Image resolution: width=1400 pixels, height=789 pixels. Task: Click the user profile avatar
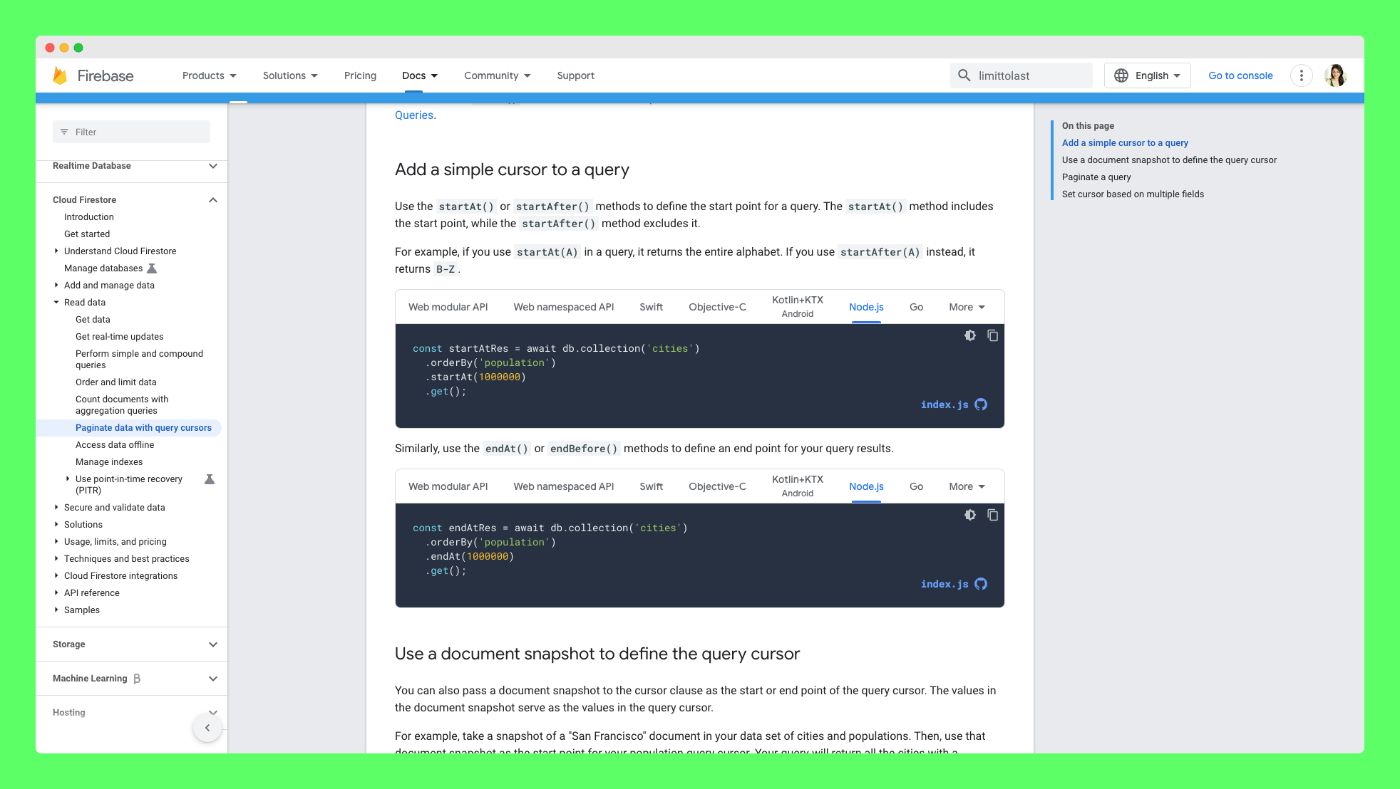pos(1335,76)
